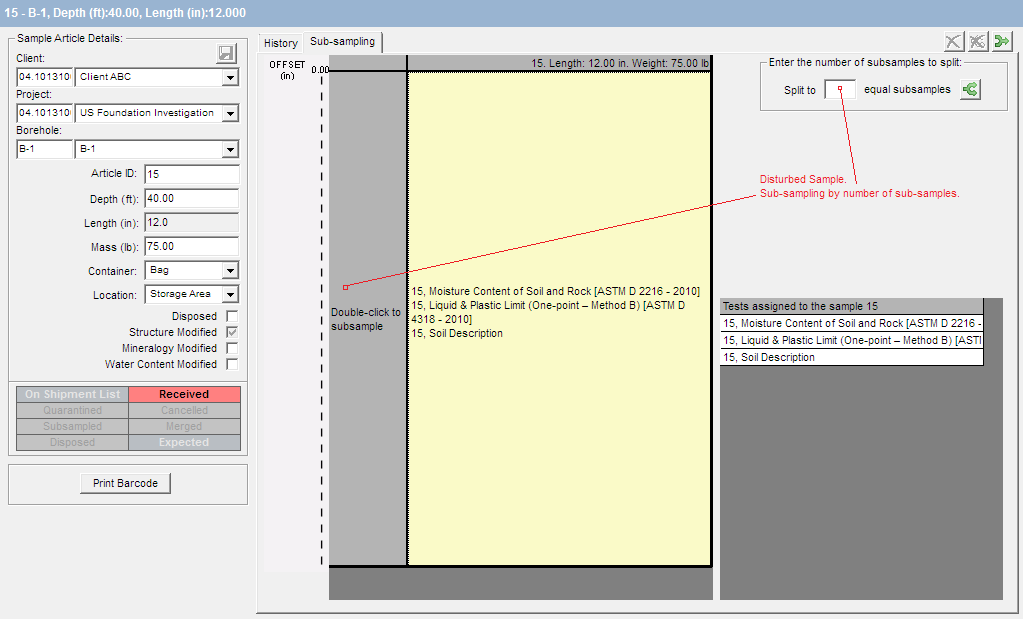Viewport: 1023px width, 619px height.
Task: Click the Split to number input field
Action: [840, 90]
